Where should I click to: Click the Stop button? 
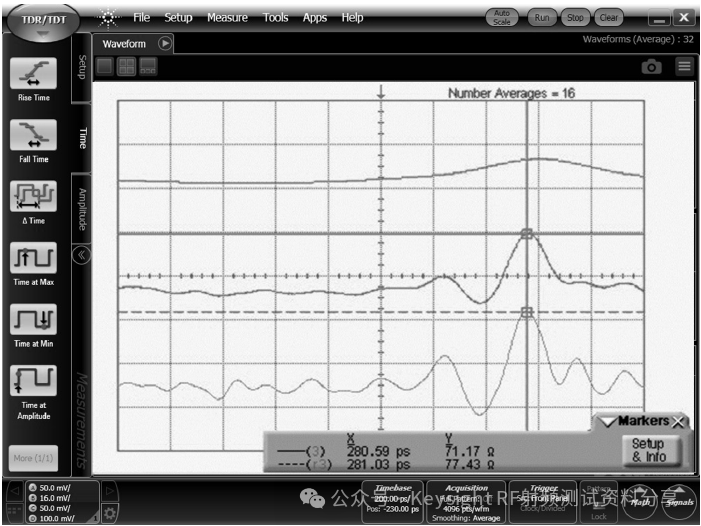[575, 17]
